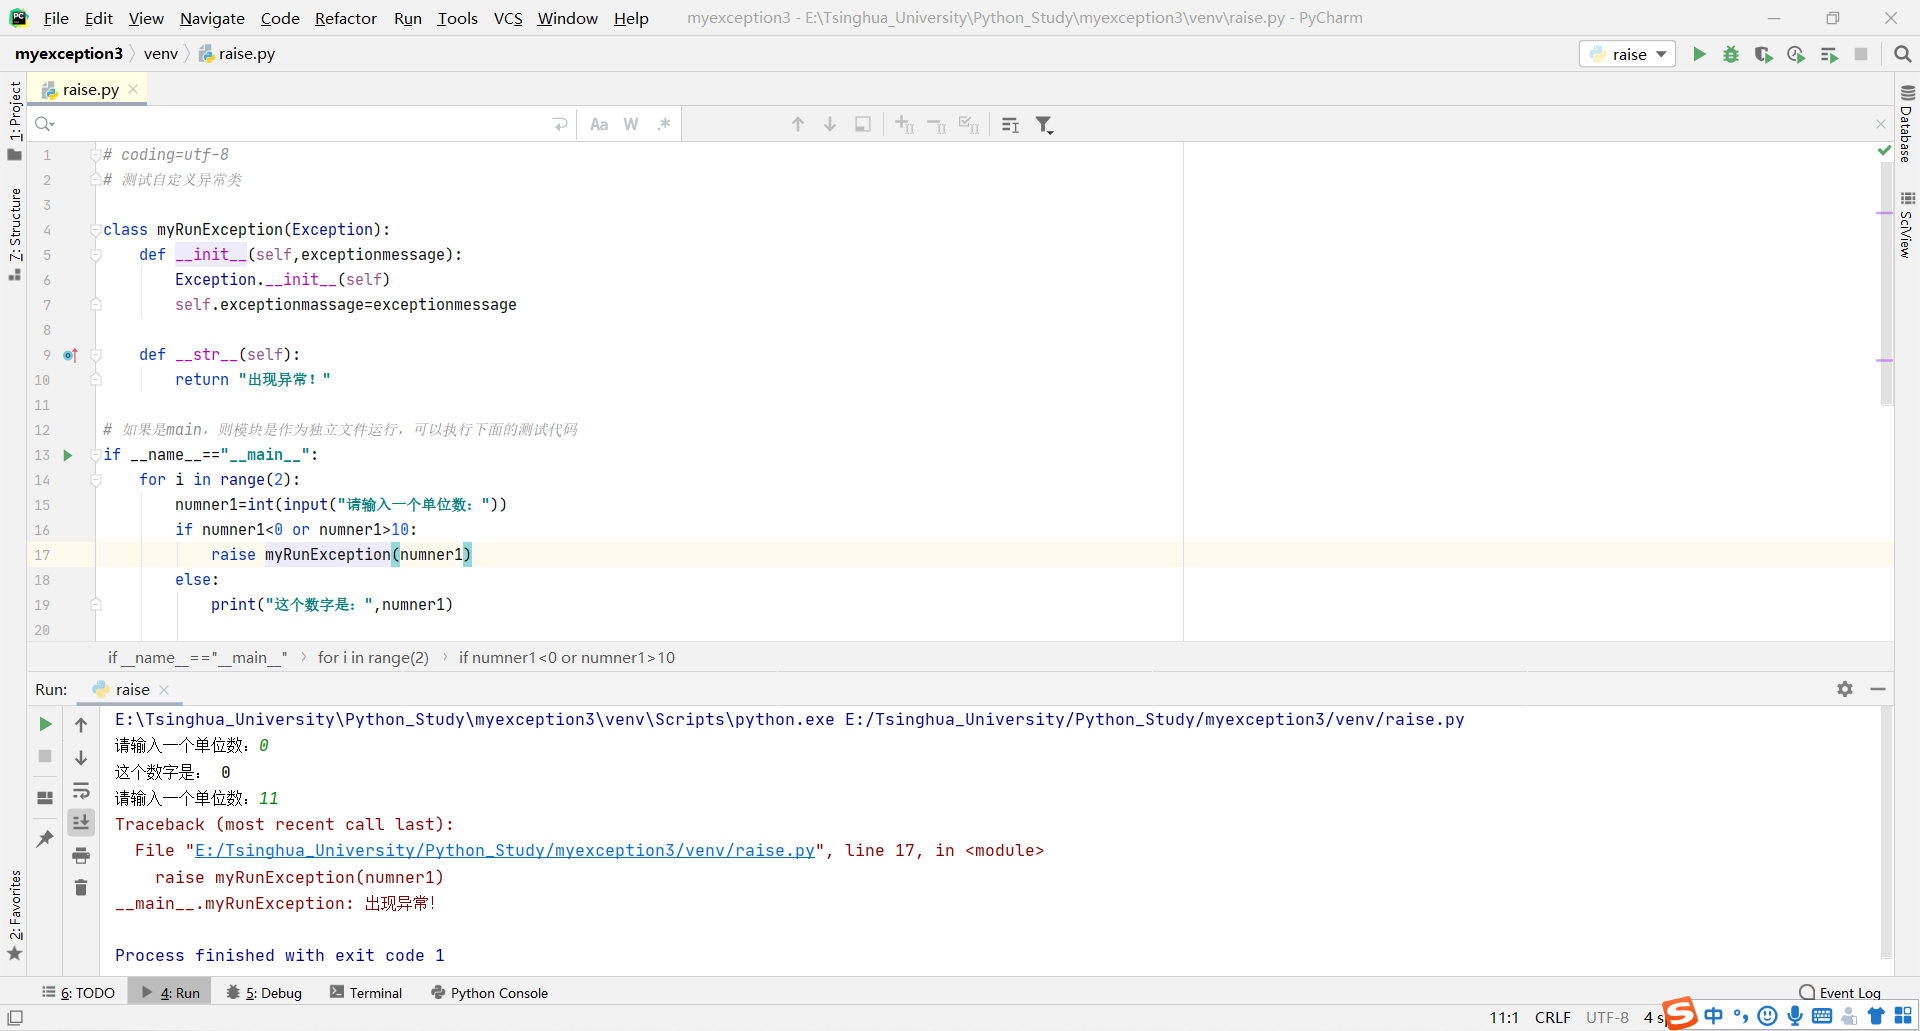The image size is (1920, 1031).
Task: Run the raise configuration from toolbar
Action: [1699, 54]
